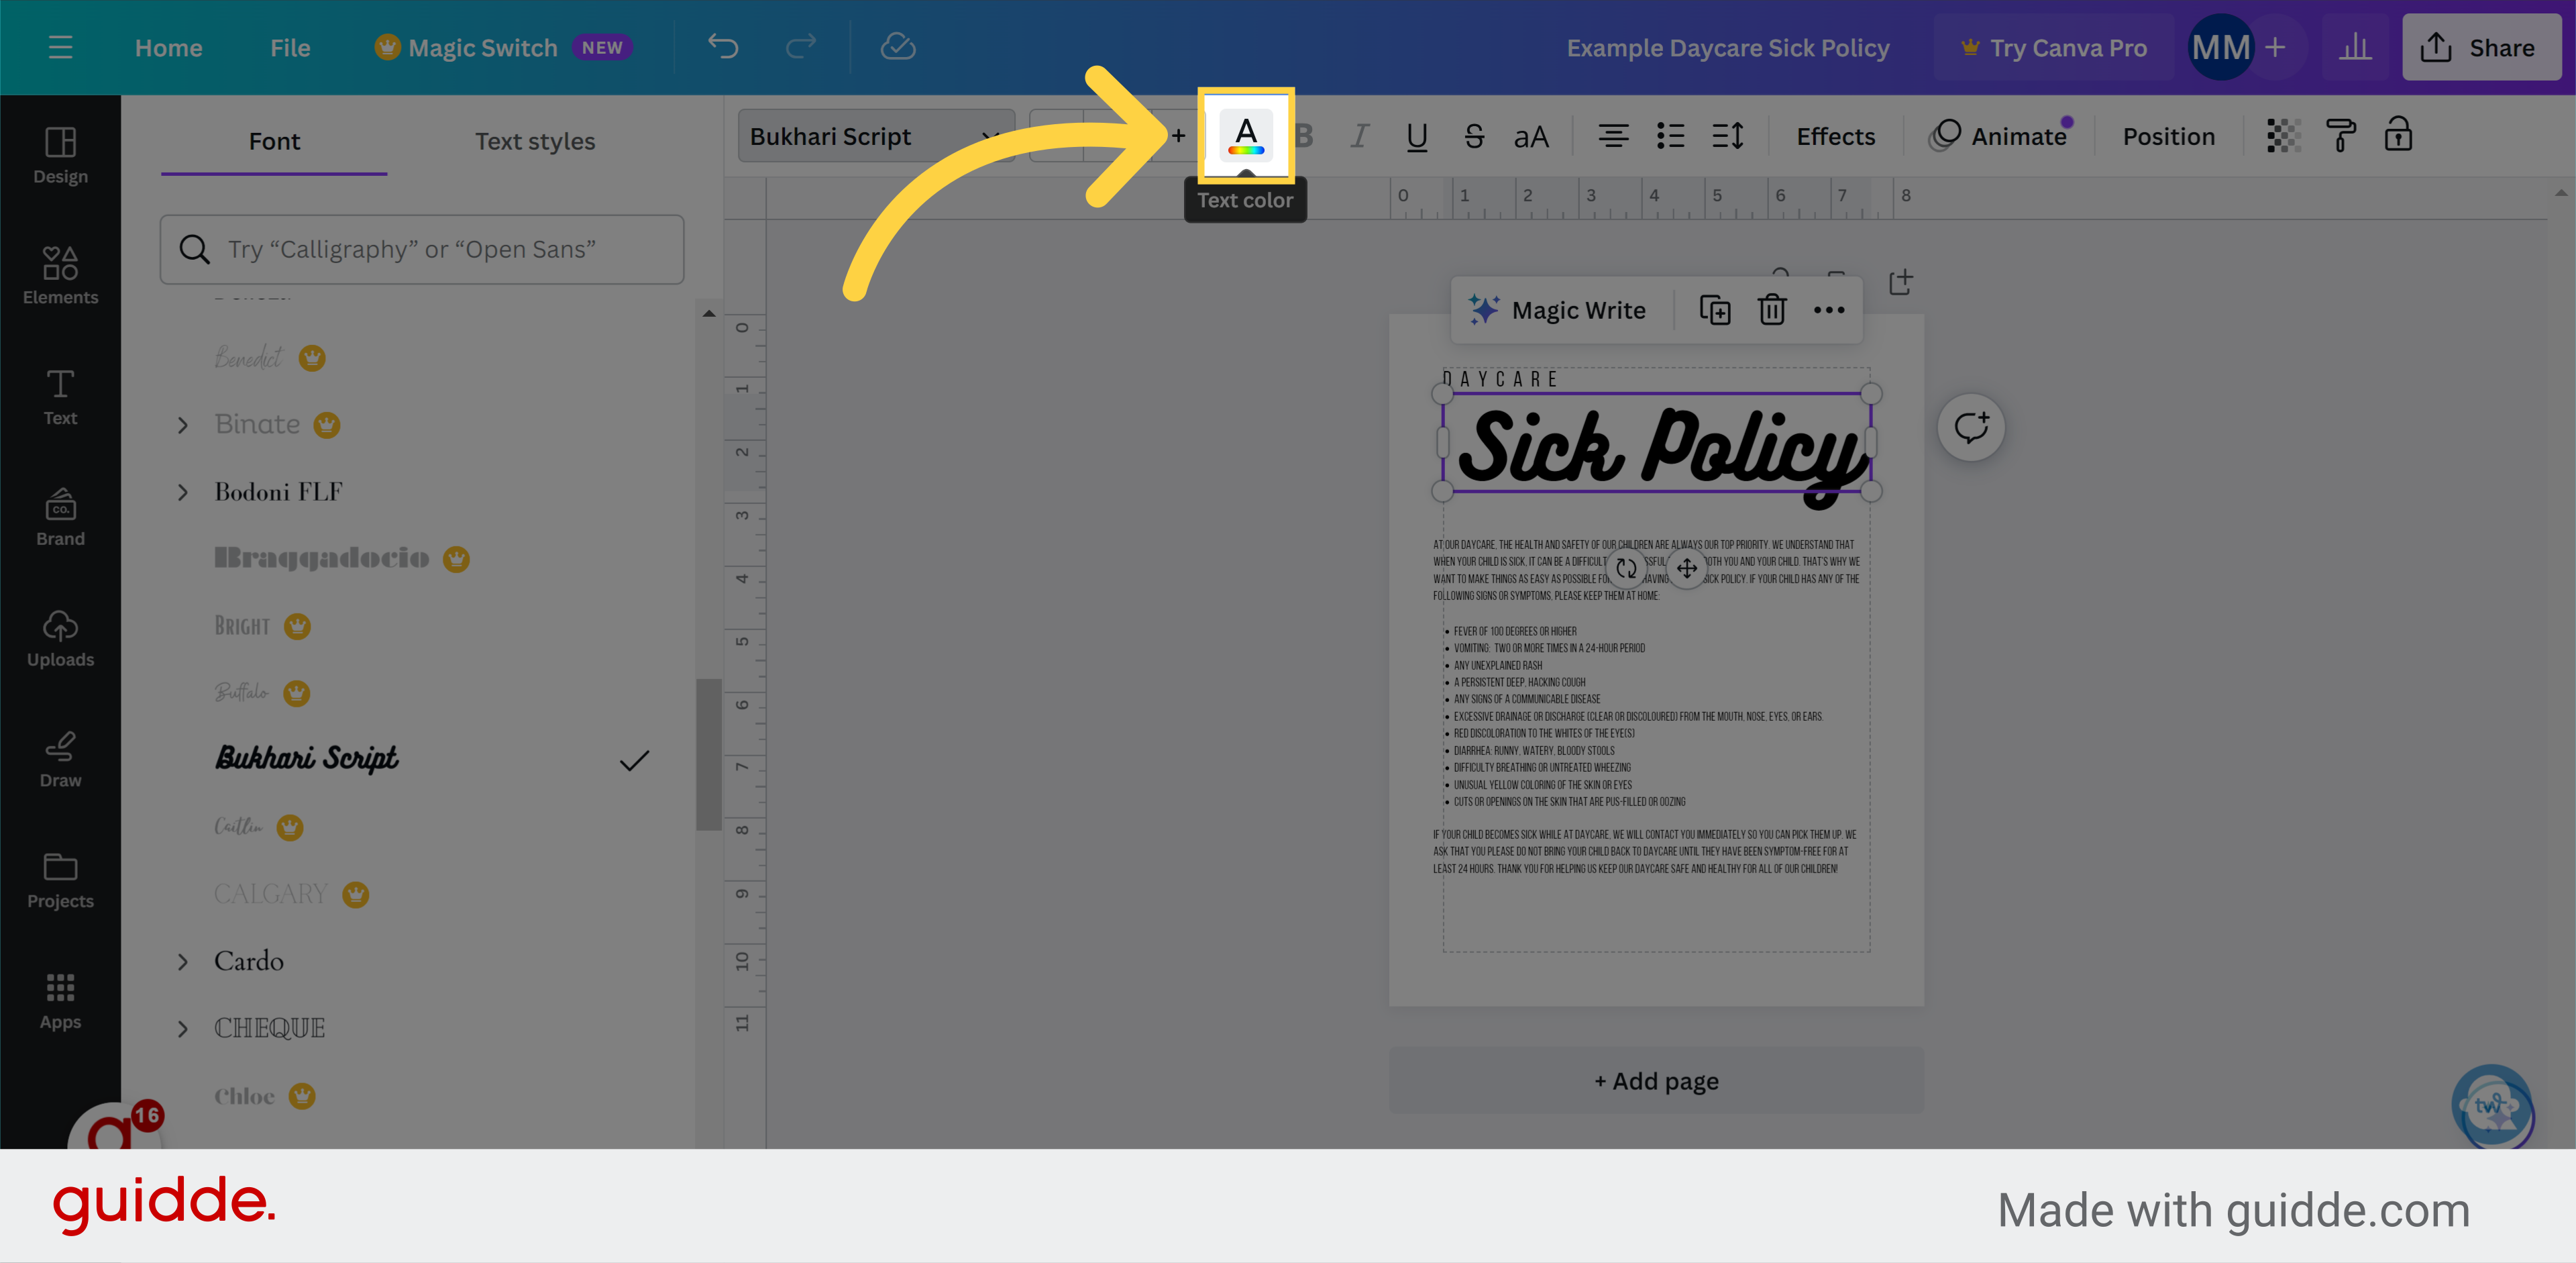Image resolution: width=2576 pixels, height=1263 pixels.
Task: Open the Elements panel
Action: (x=60, y=275)
